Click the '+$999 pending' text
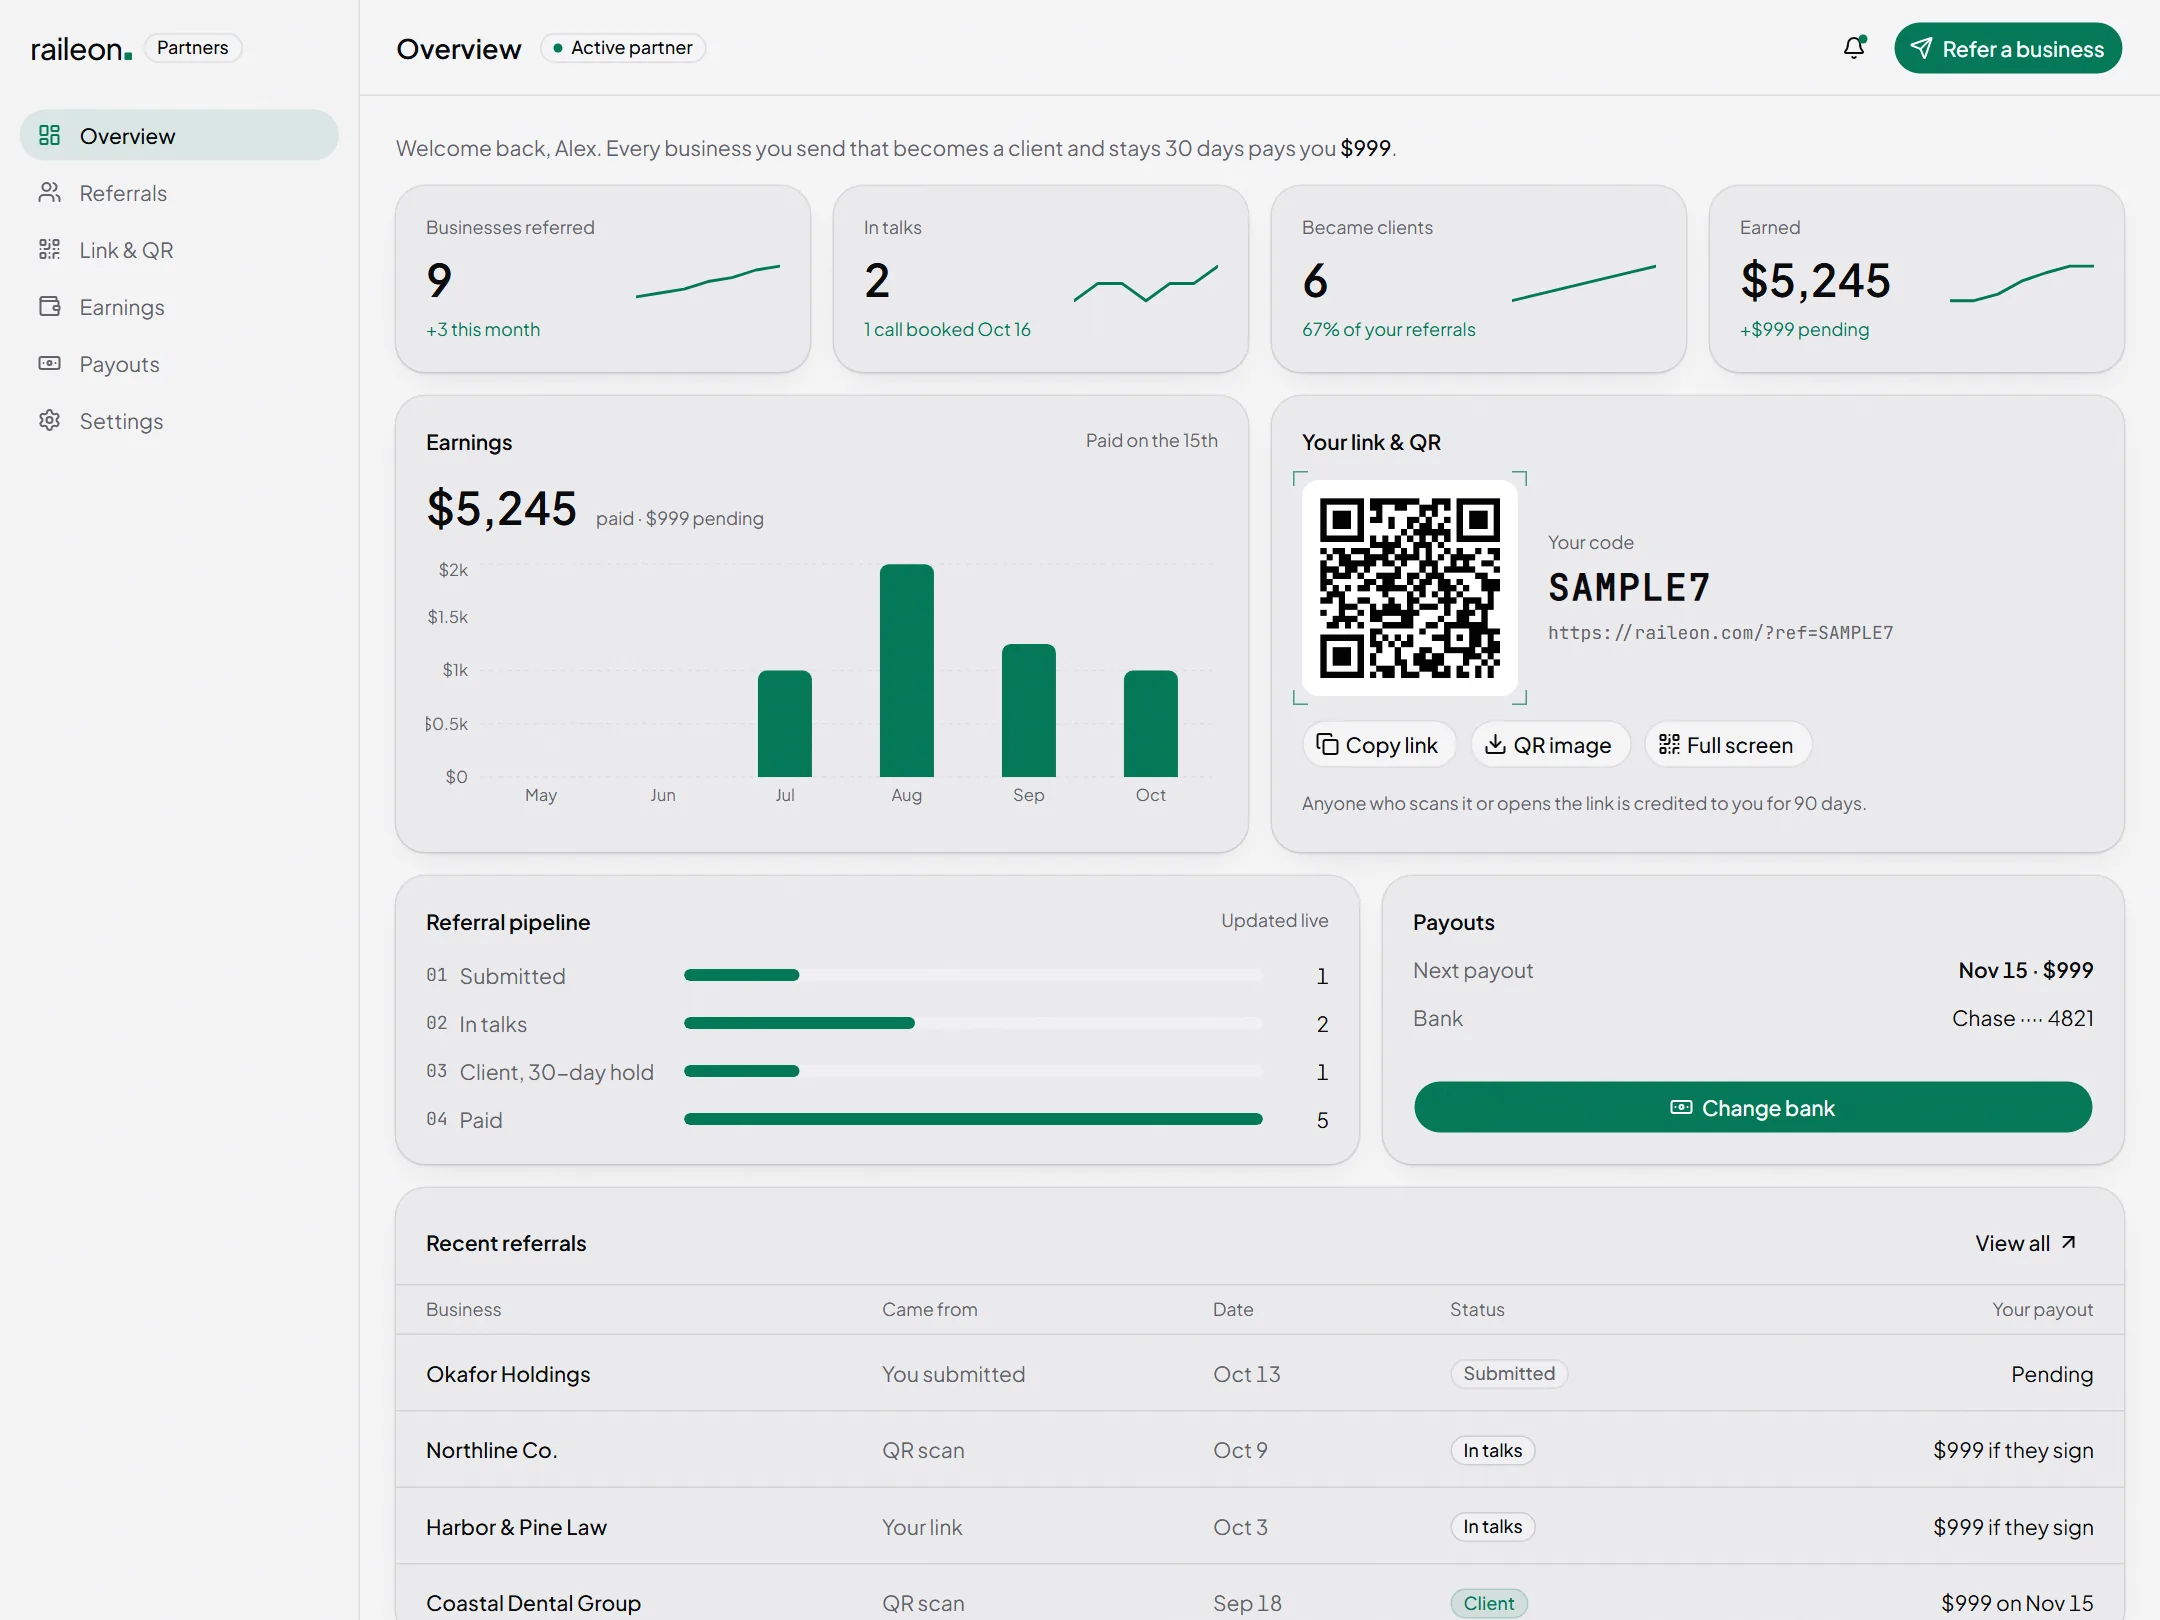Image resolution: width=2160 pixels, height=1620 pixels. 1804,329
